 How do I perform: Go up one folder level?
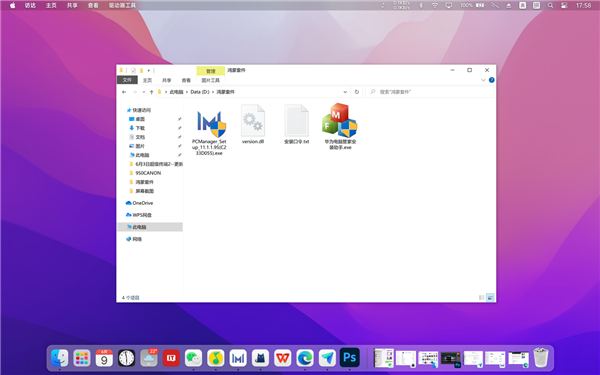[152, 92]
